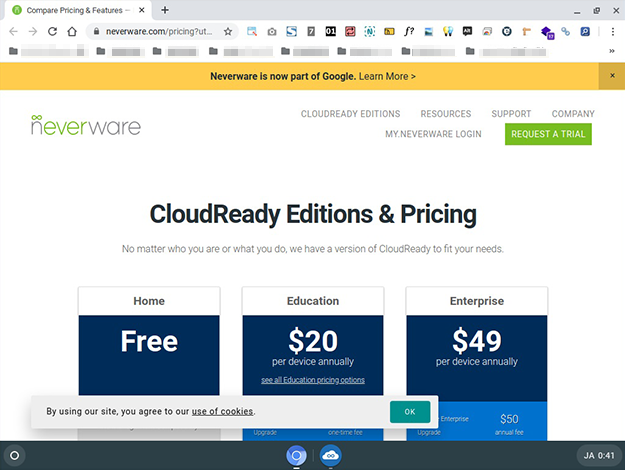The width and height of the screenshot is (625, 470).
Task: Click the $20 Education price
Action: point(313,341)
